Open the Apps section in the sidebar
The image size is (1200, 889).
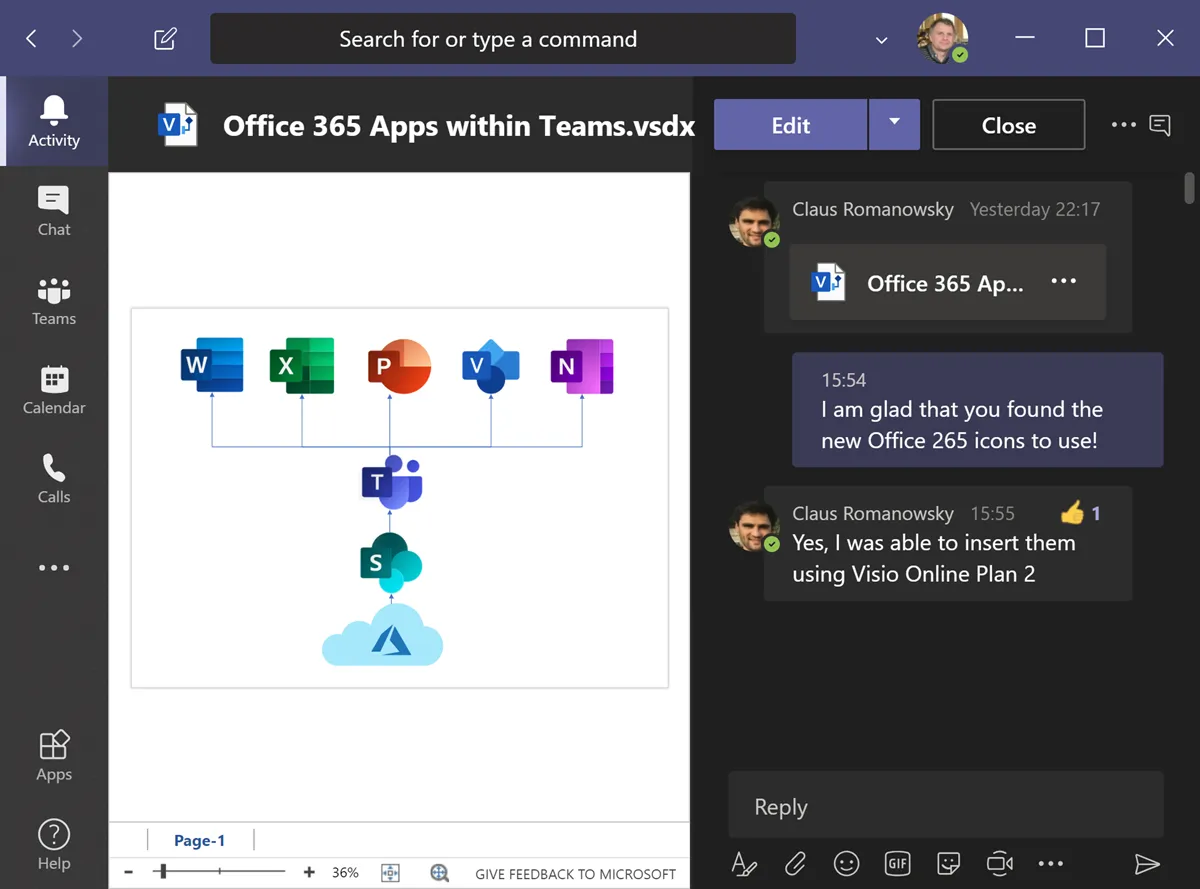pyautogui.click(x=54, y=754)
